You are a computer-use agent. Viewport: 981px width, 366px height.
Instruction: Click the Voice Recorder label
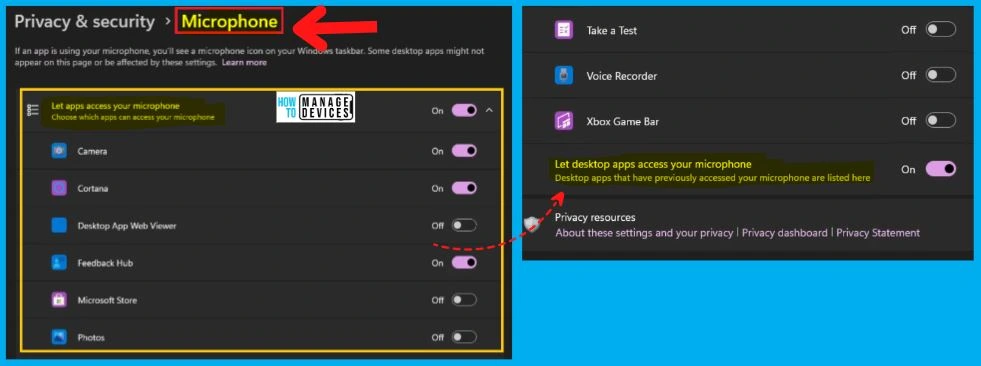pos(622,76)
